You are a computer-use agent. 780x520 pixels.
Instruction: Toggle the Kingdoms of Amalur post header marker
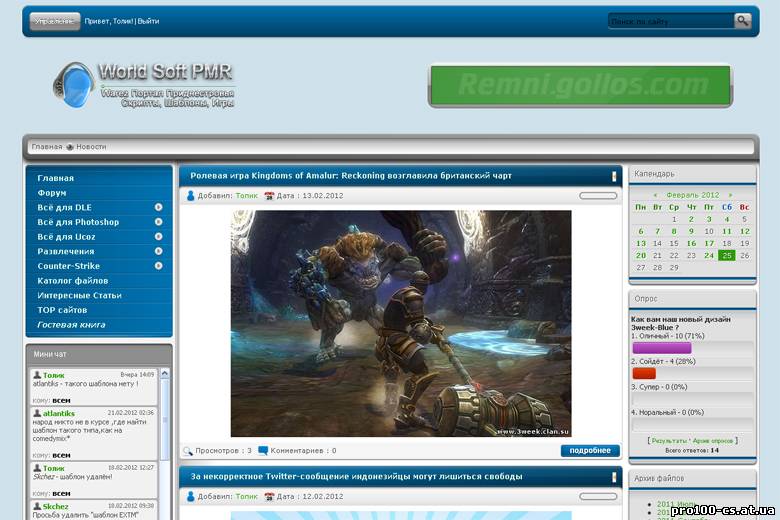coord(614,176)
